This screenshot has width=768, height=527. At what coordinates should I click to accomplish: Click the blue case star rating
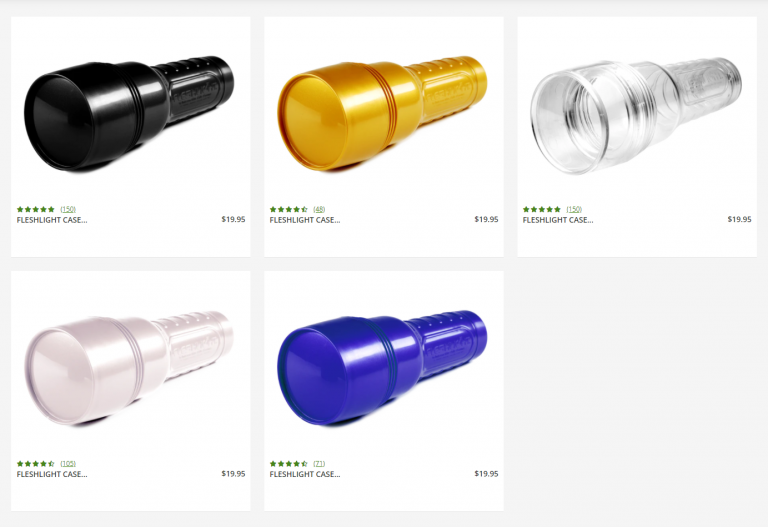pyautogui.click(x=288, y=463)
